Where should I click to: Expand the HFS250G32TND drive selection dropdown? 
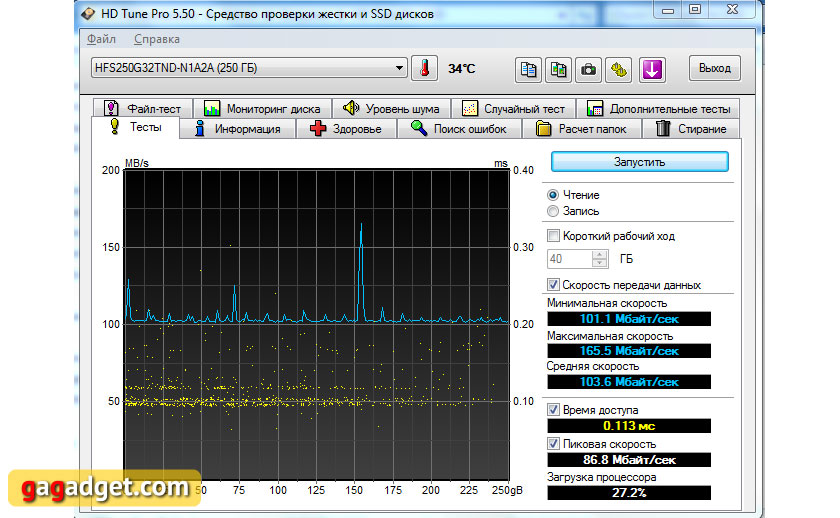(x=400, y=69)
